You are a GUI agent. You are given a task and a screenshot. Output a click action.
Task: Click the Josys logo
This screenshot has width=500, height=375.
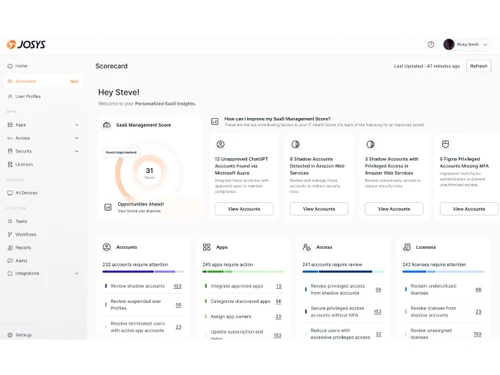[26, 44]
